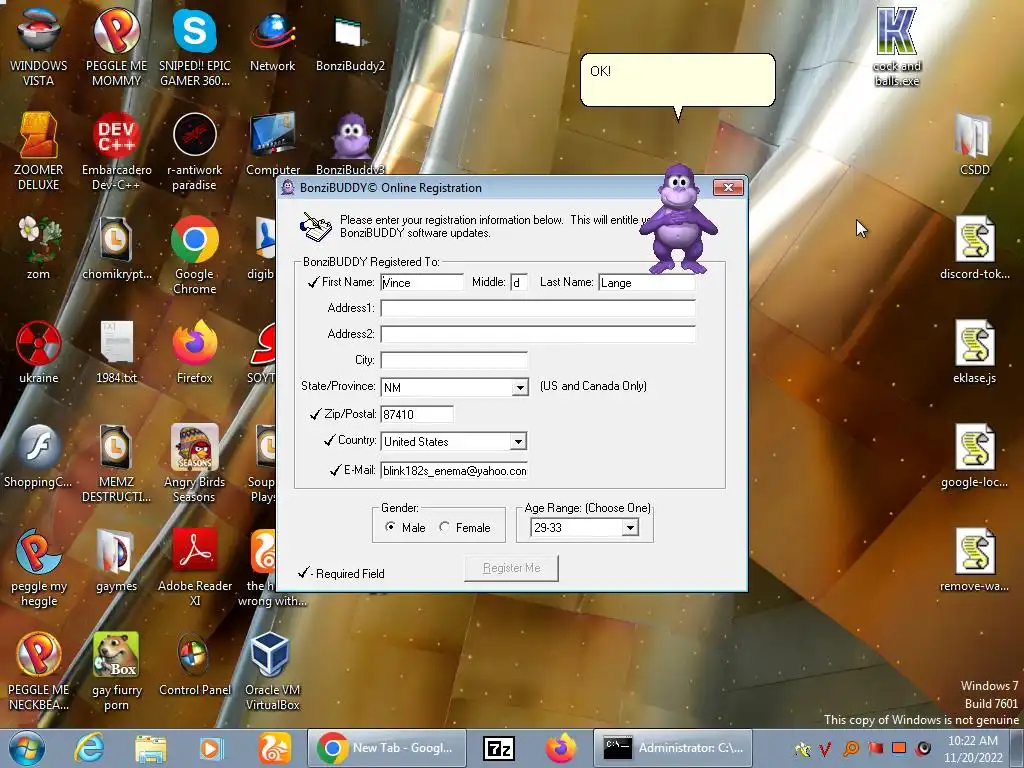Open the ZOOMER DELUXE icon
This screenshot has height=768, width=1024.
click(39, 150)
